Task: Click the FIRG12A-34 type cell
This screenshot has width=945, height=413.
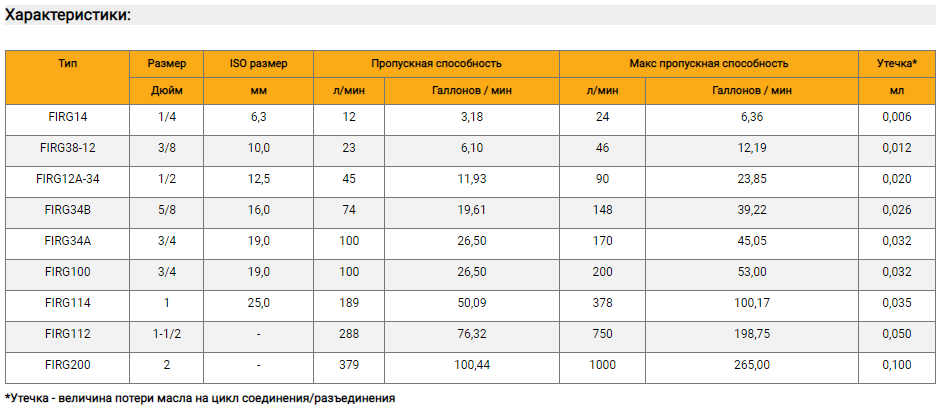Action: pyautogui.click(x=68, y=179)
